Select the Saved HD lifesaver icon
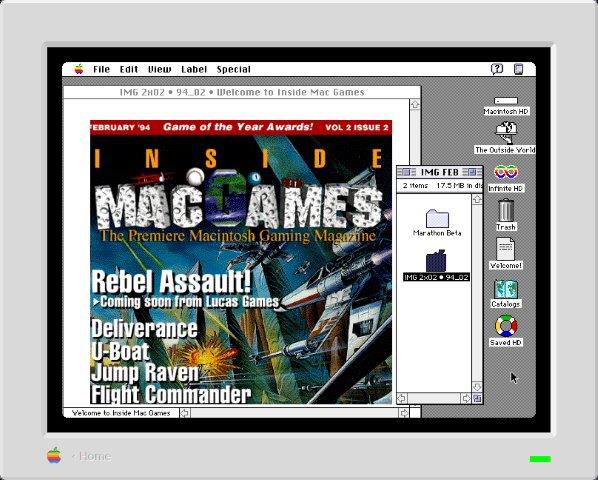 pos(506,326)
